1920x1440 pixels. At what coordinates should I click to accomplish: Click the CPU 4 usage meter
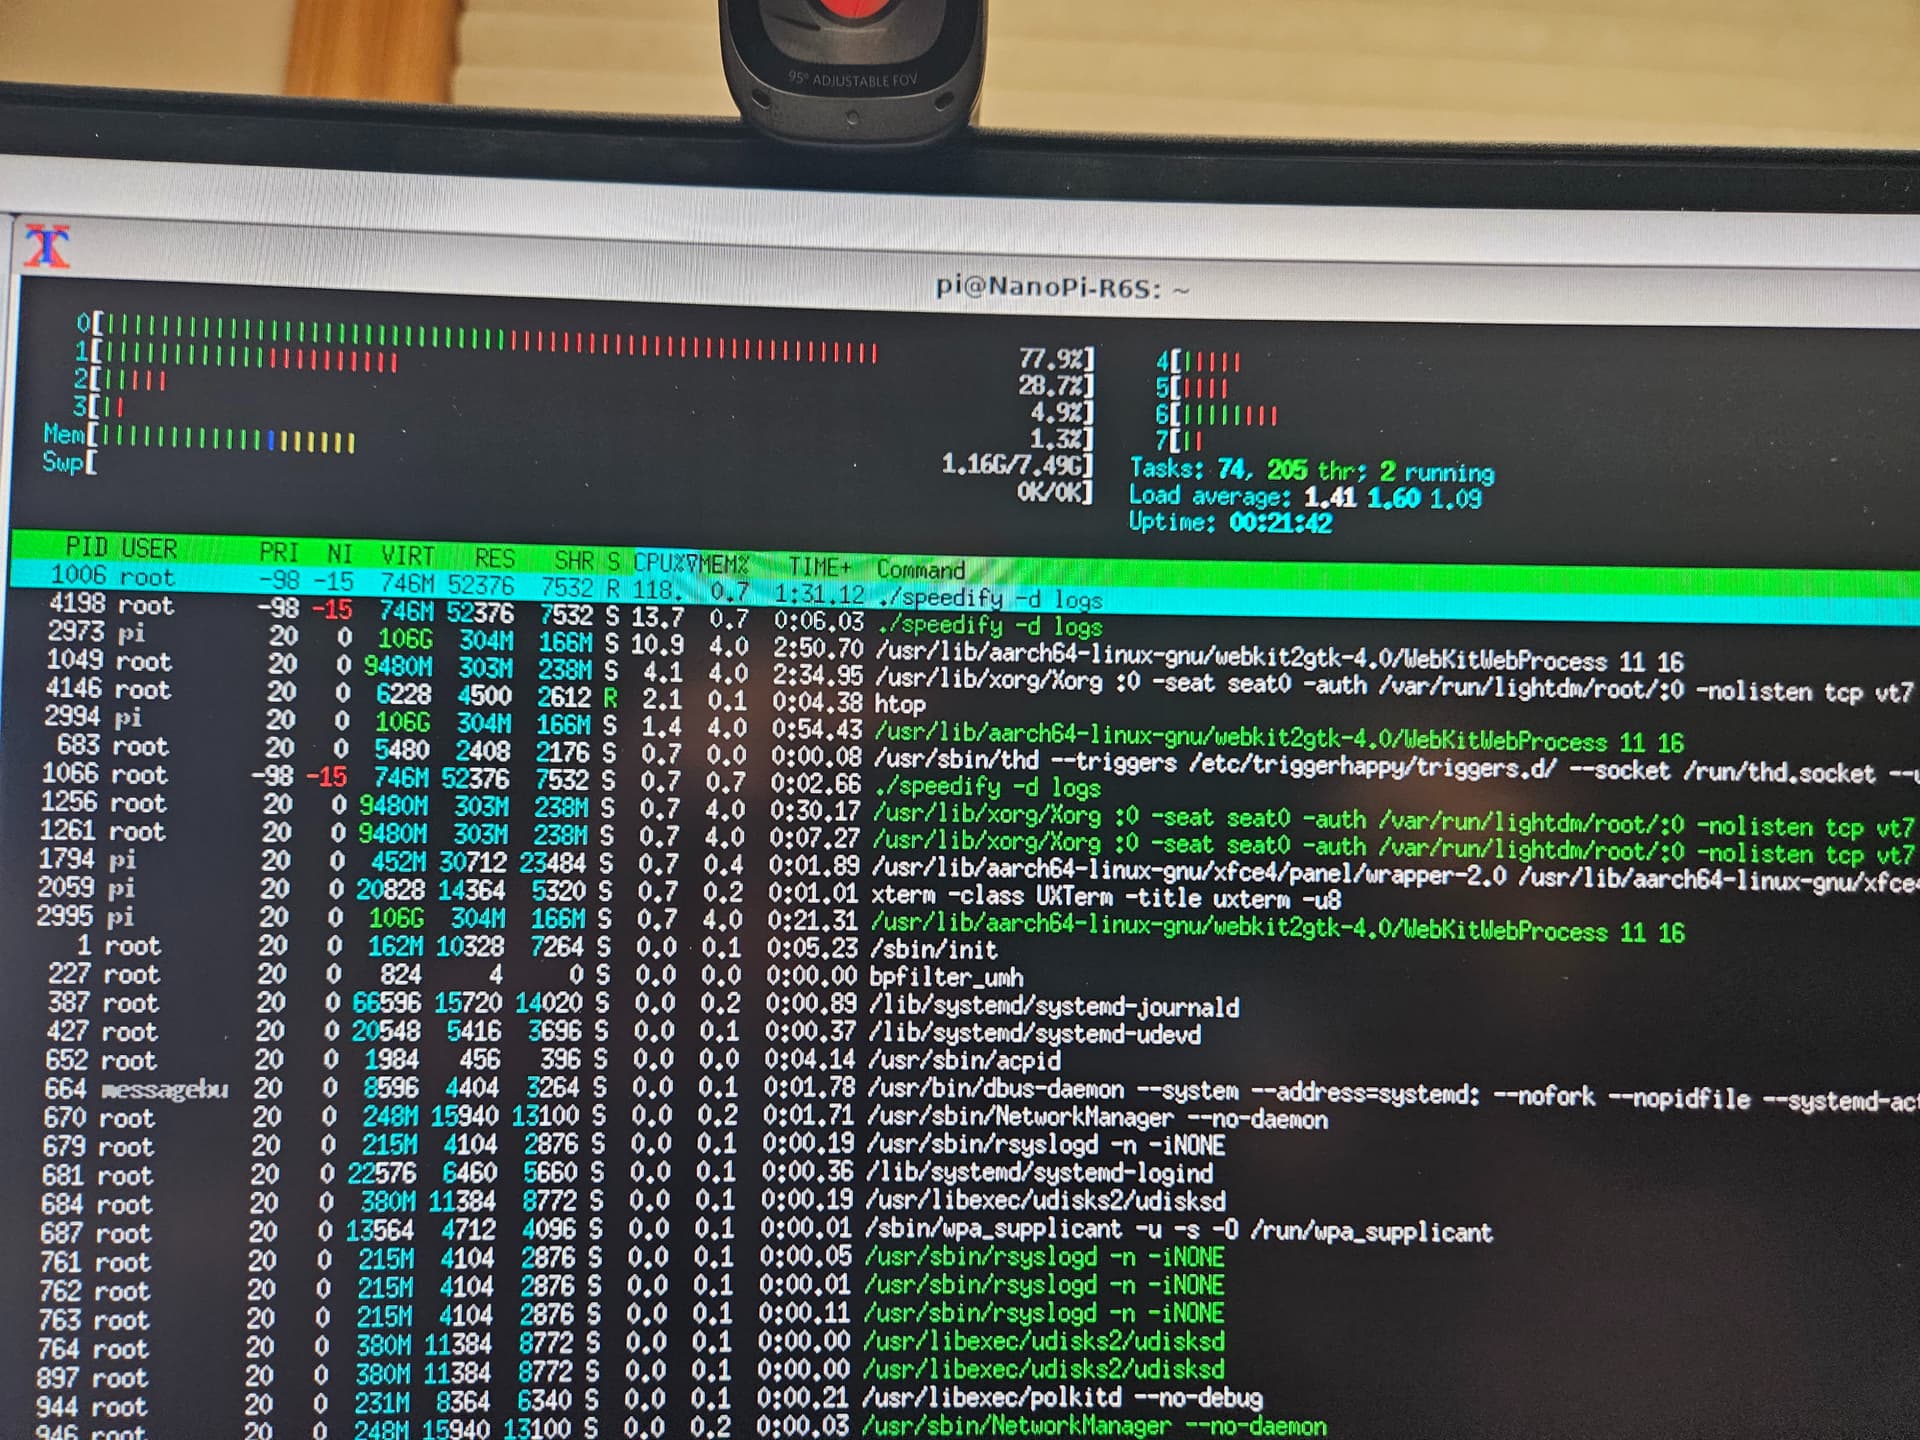point(1198,361)
